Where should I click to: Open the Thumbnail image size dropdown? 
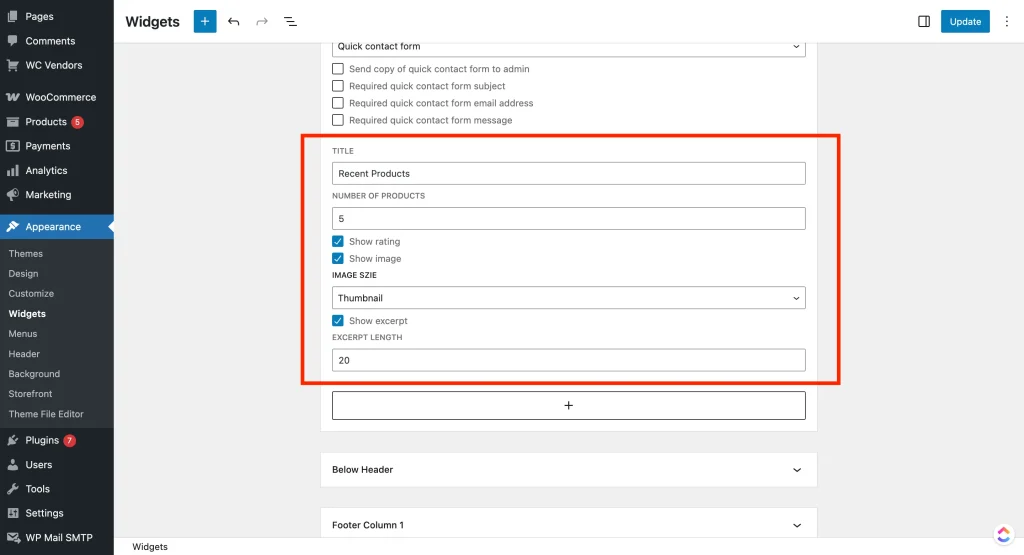coord(568,298)
